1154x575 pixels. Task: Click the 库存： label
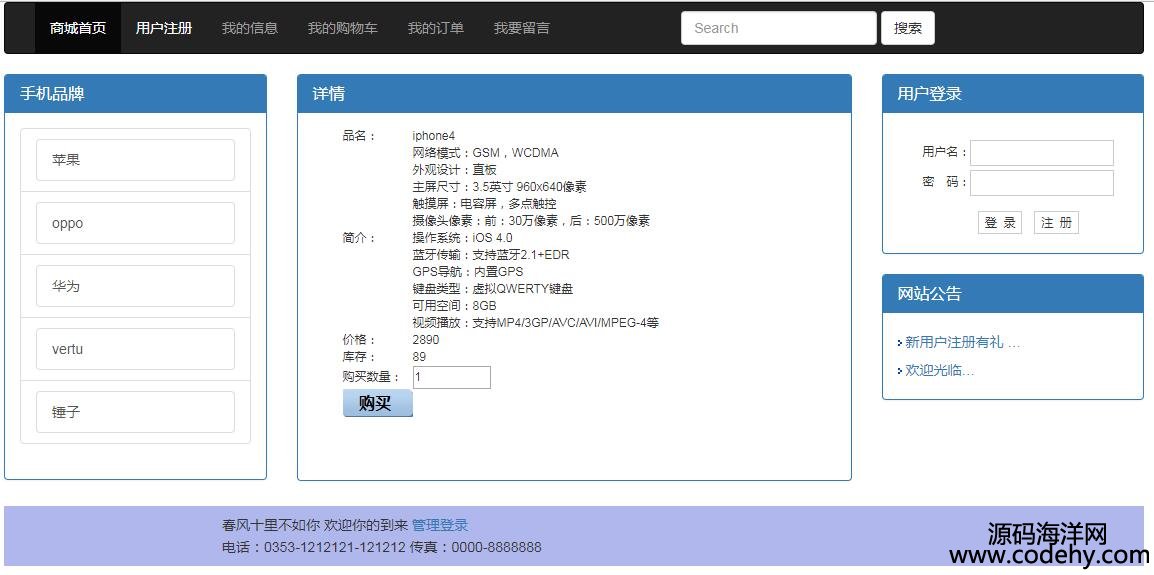coord(359,356)
